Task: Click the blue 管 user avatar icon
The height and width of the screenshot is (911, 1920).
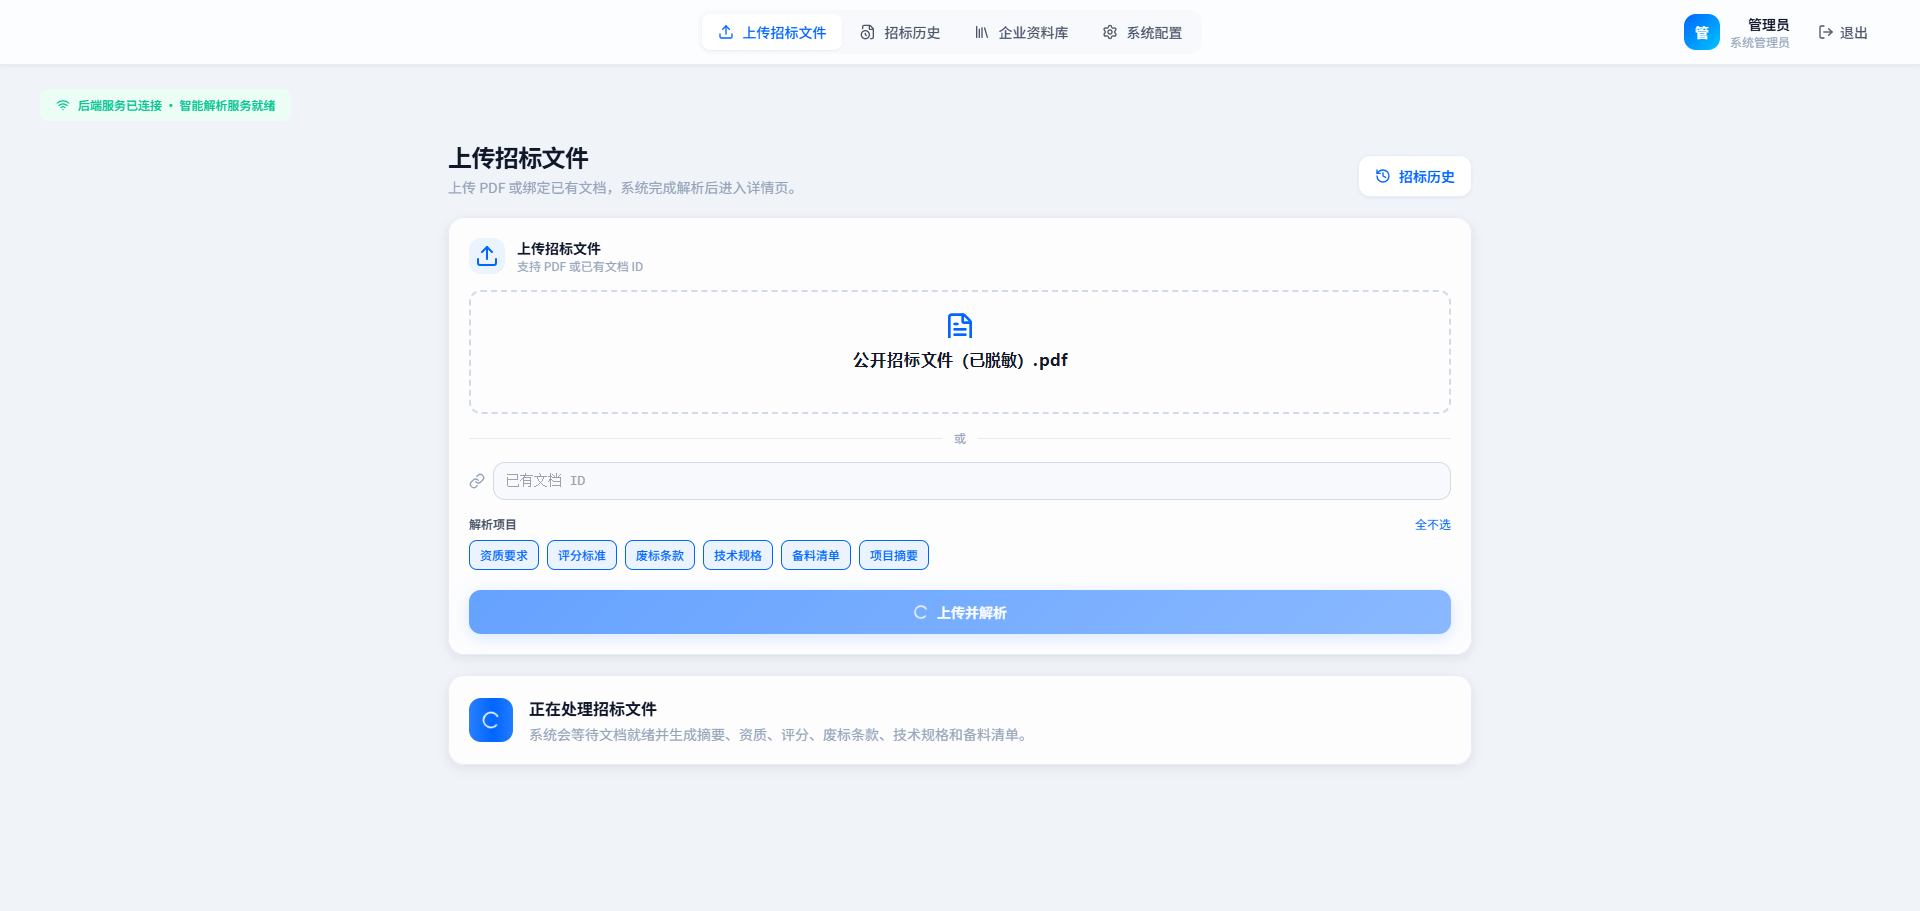Action: [1701, 33]
